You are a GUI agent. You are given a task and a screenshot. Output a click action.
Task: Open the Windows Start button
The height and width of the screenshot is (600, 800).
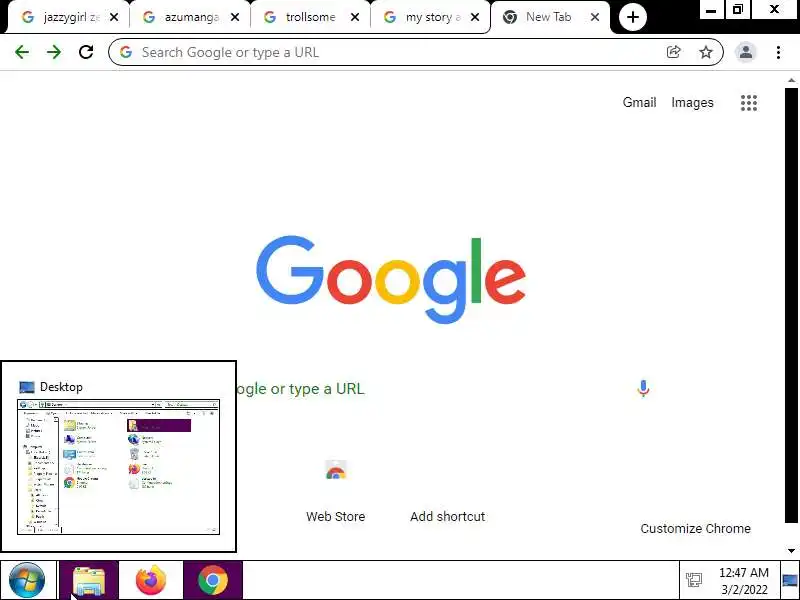pyautogui.click(x=27, y=580)
